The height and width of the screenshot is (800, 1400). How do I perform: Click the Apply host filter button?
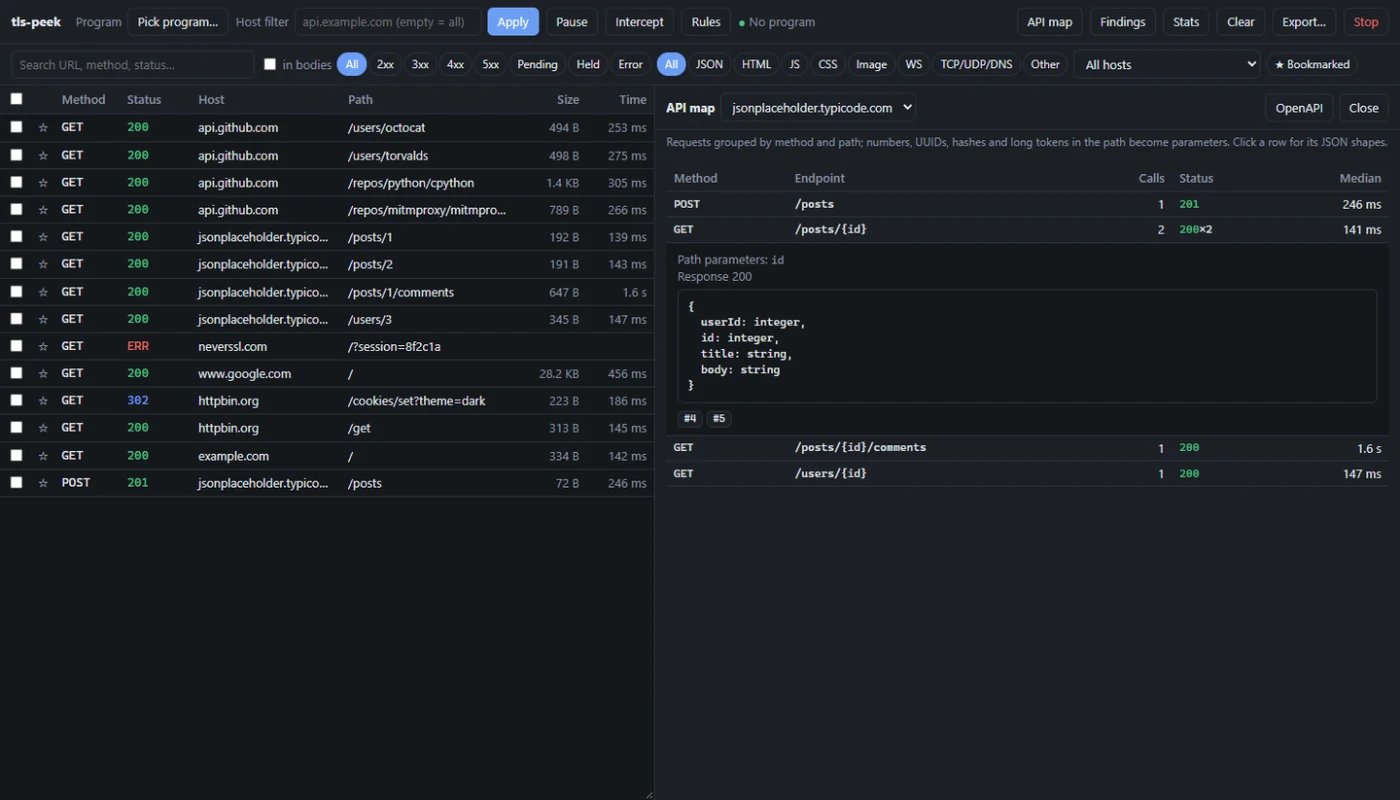click(513, 22)
